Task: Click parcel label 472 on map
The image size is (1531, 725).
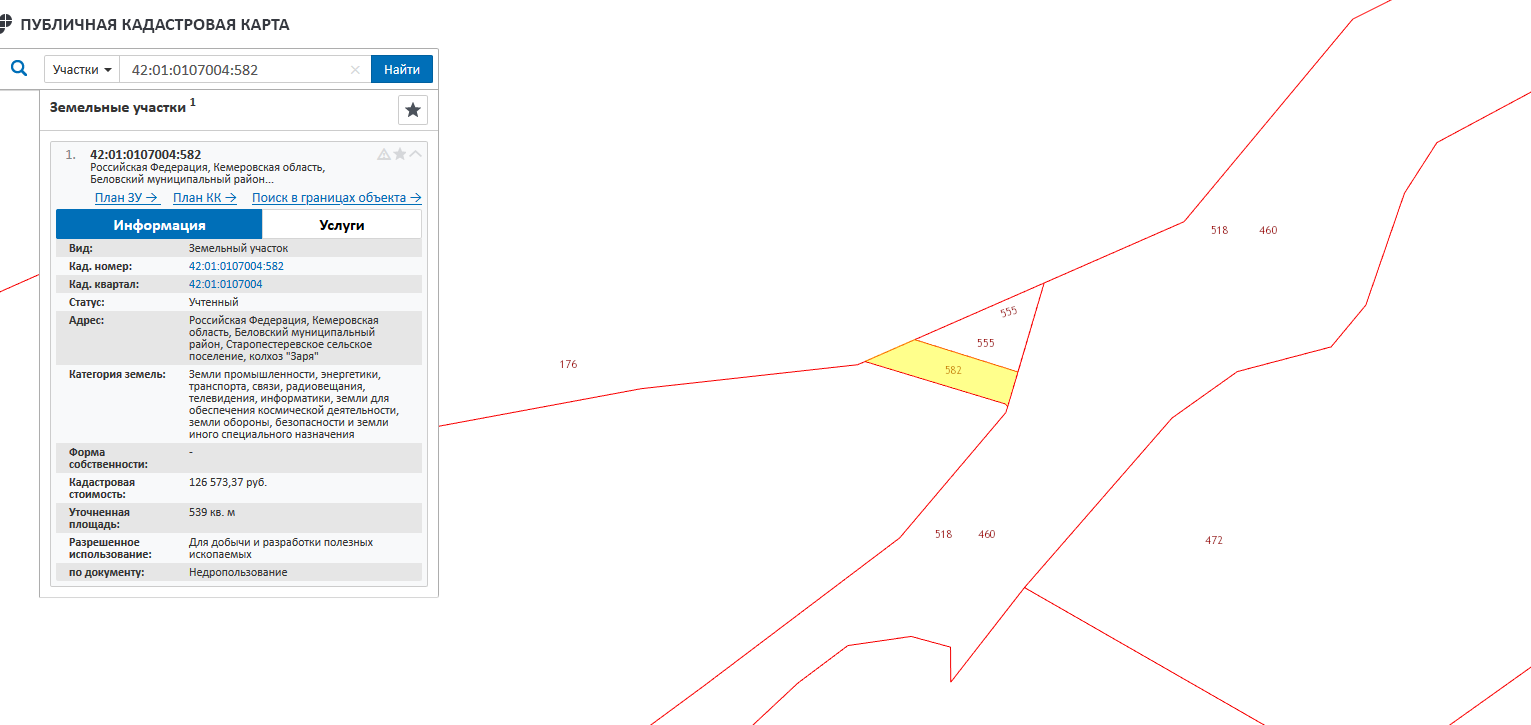Action: [1214, 540]
